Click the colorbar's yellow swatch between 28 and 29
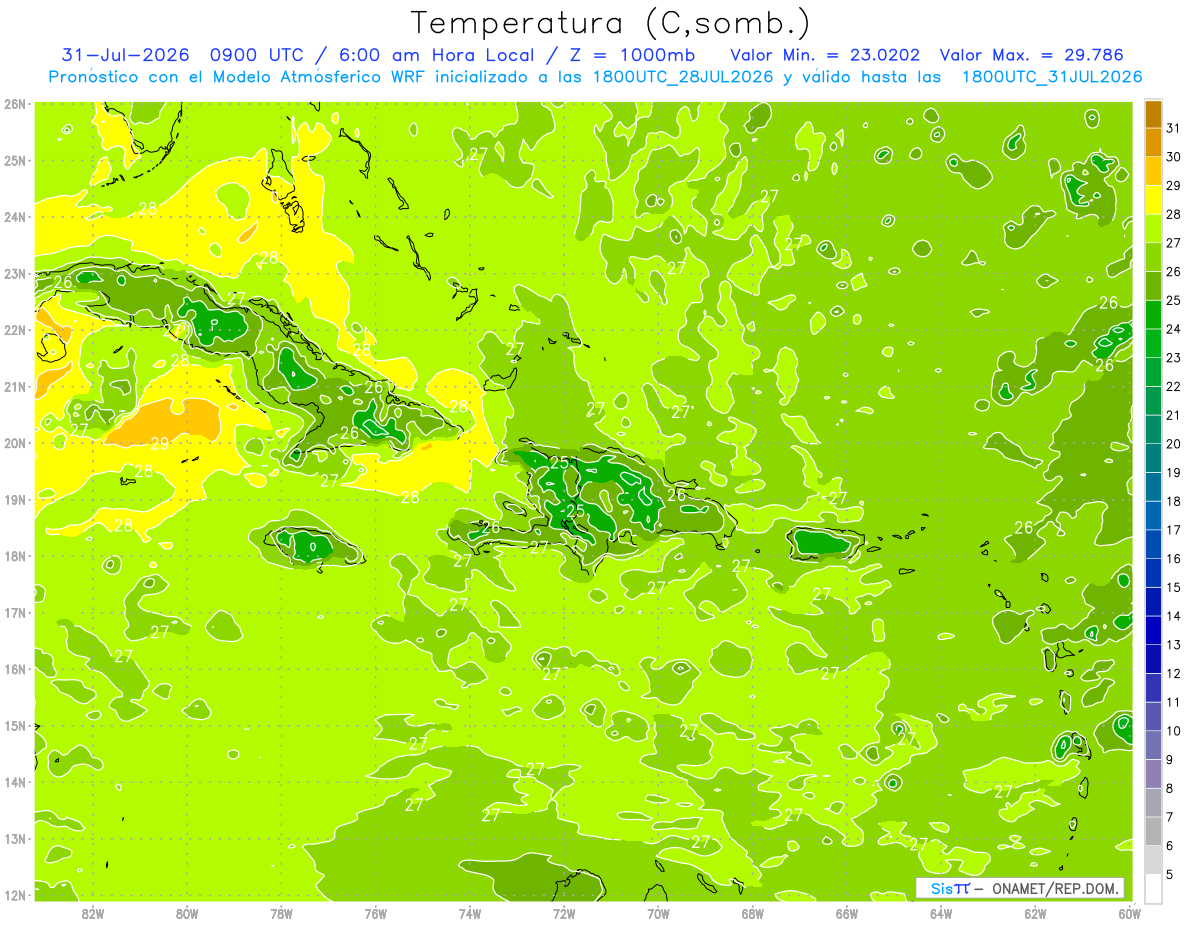Image resolution: width=1200 pixels, height=927 pixels. pyautogui.click(x=1153, y=199)
